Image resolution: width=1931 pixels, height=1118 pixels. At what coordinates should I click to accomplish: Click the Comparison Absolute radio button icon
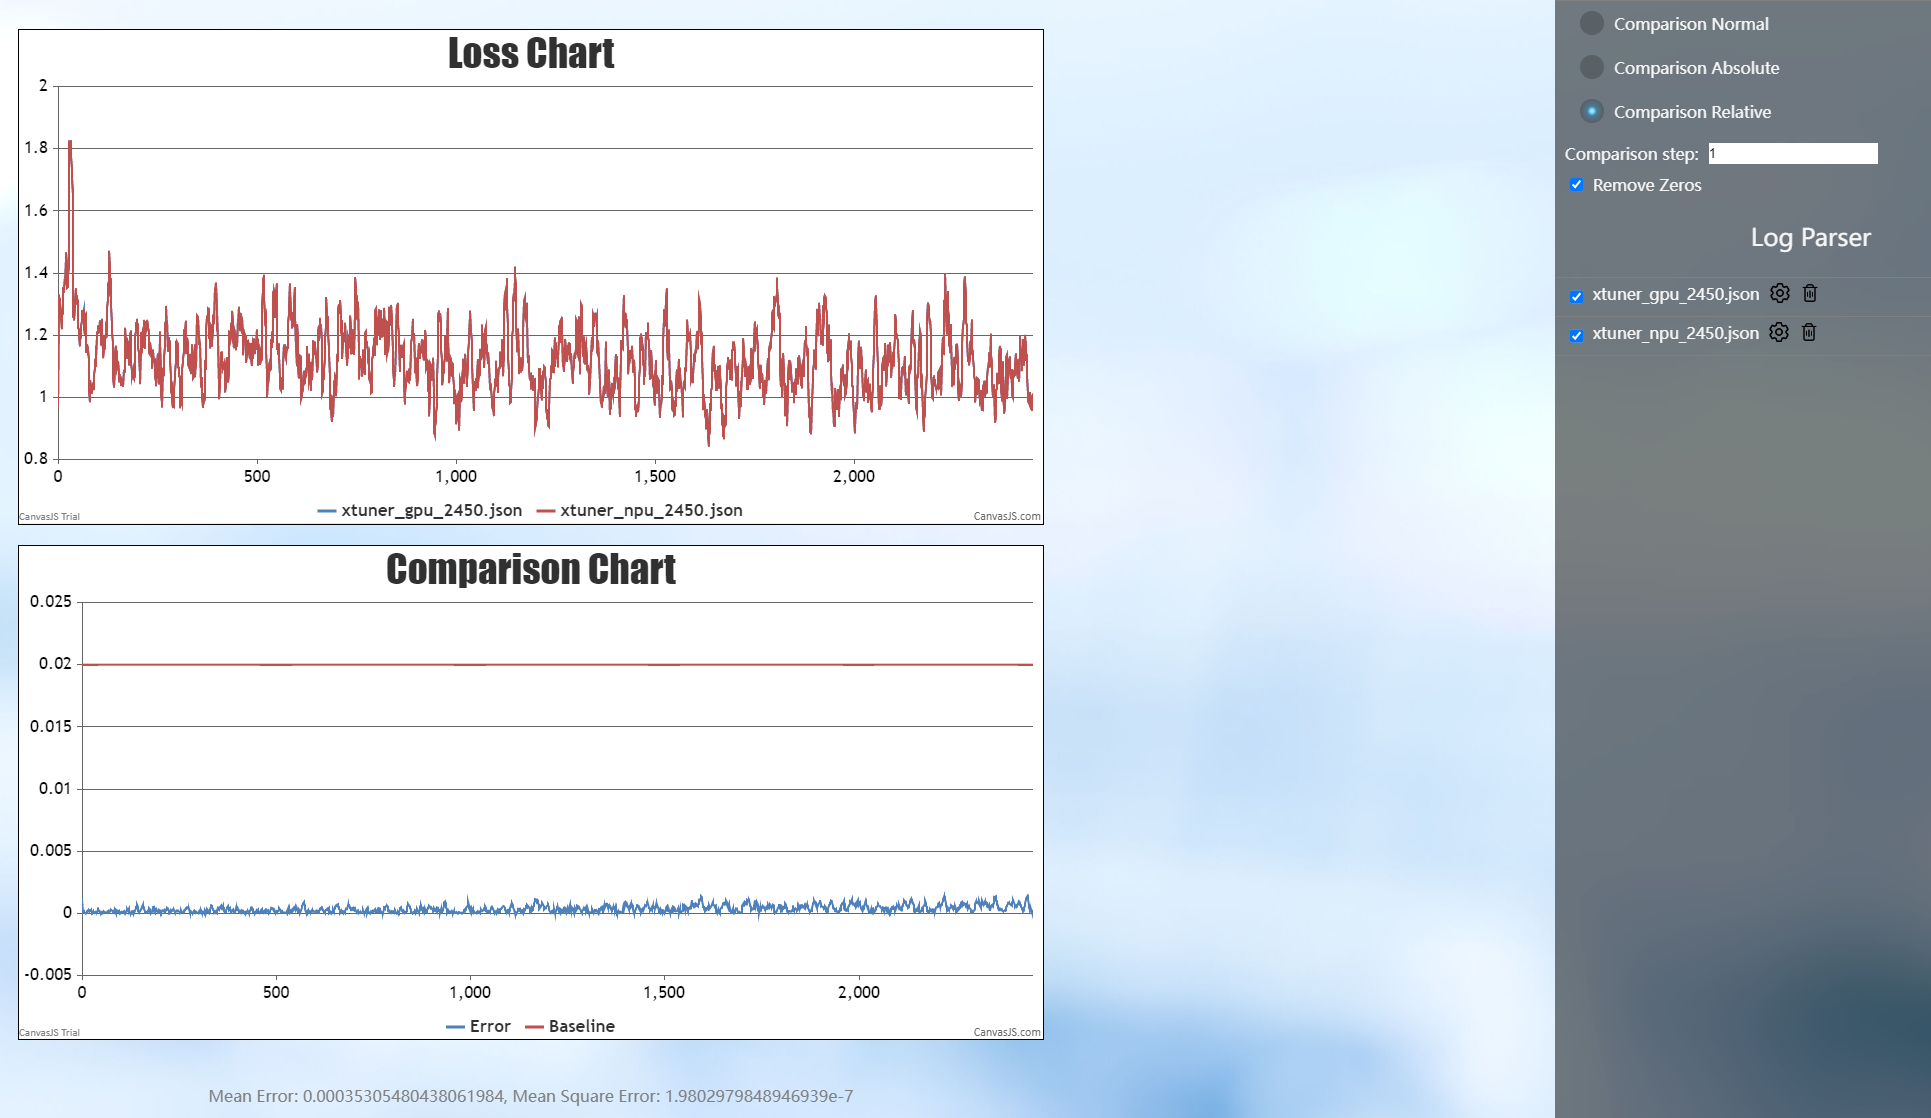click(x=1592, y=67)
